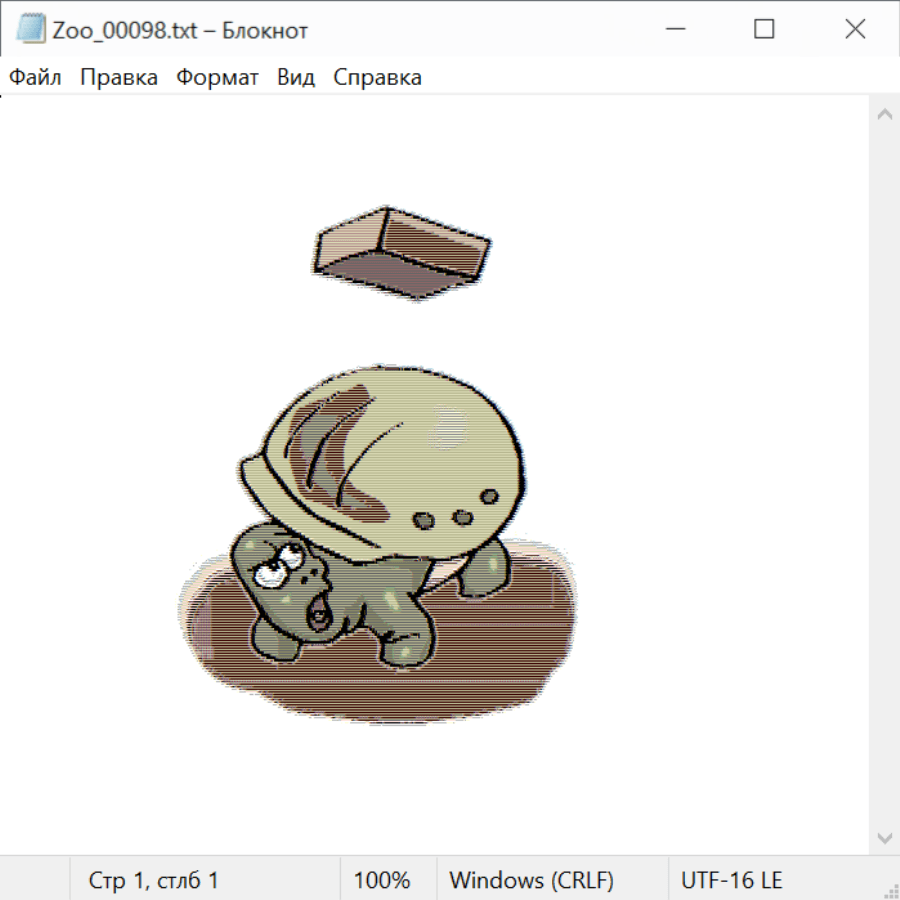Click the Windows (CRLF) status field
Viewport: 900px width, 900px height.
[531, 880]
